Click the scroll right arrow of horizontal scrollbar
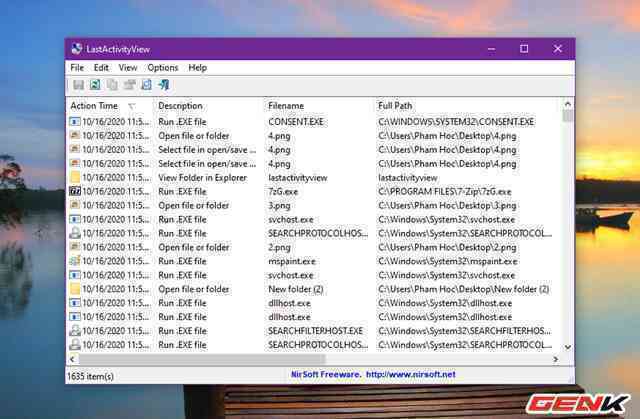 [556, 359]
